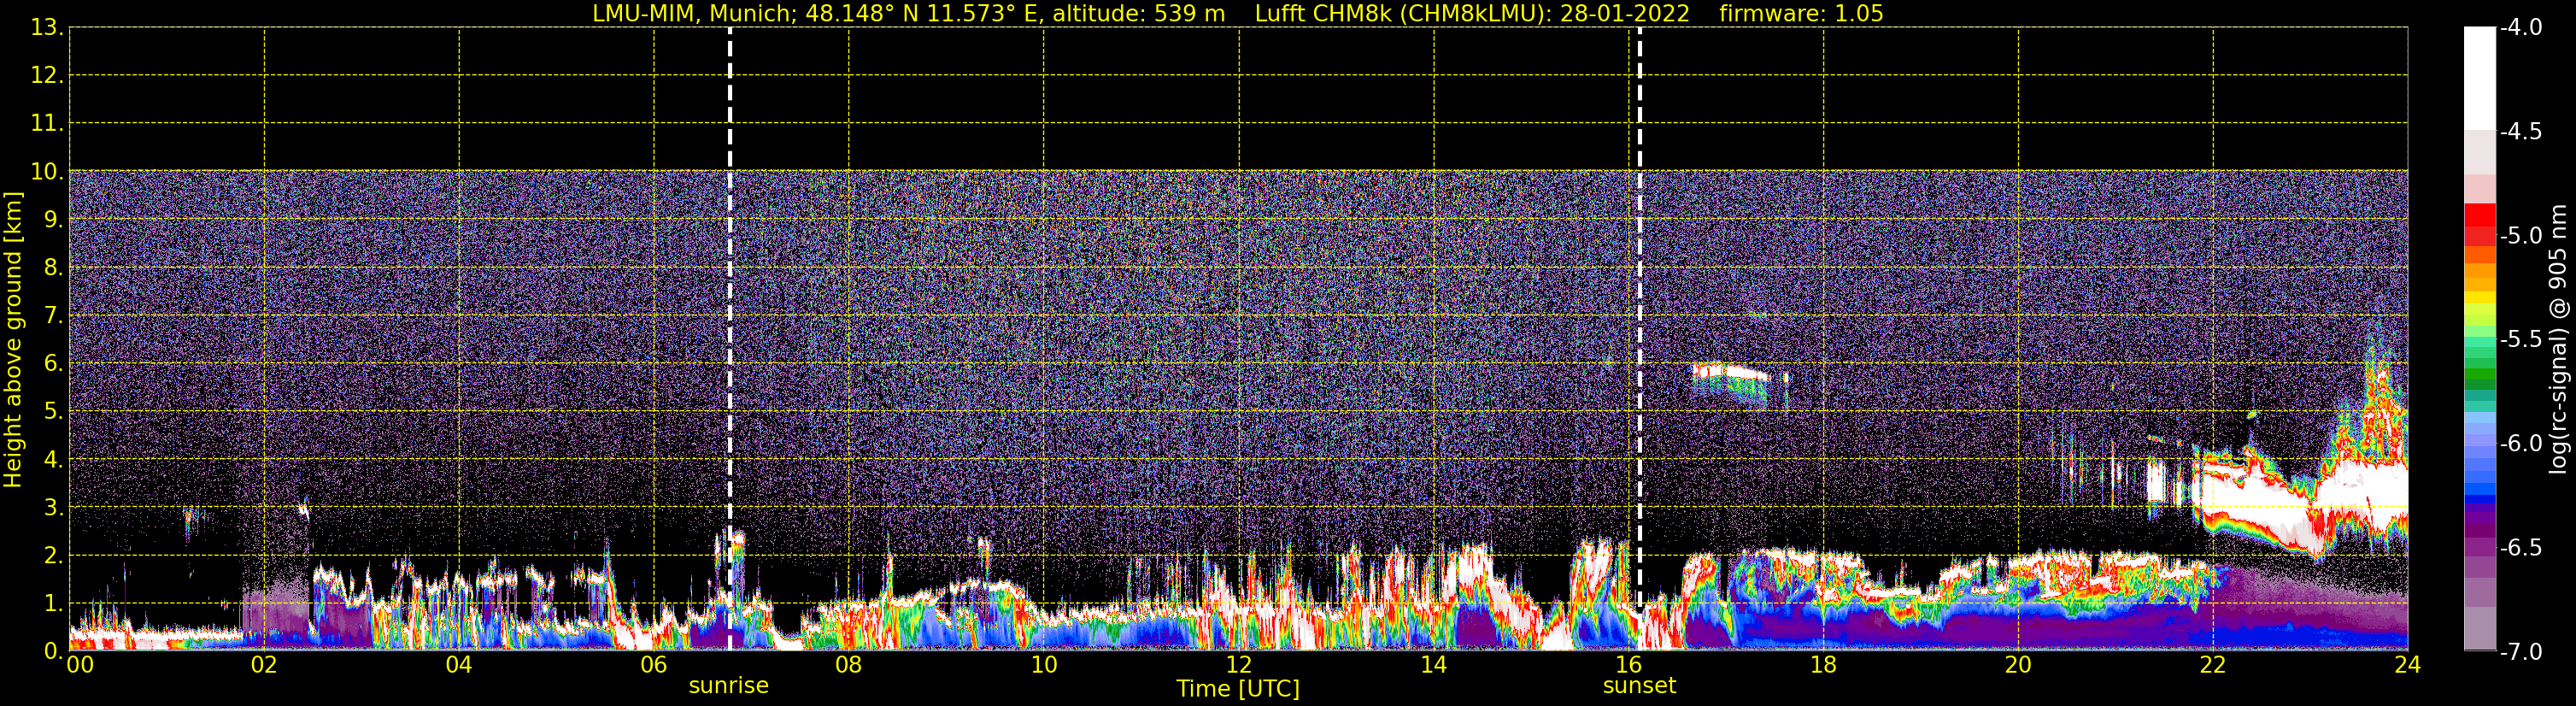Click the -7.0 colorbar tick label
This screenshot has height=706, width=2576.
pyautogui.click(x=2520, y=652)
